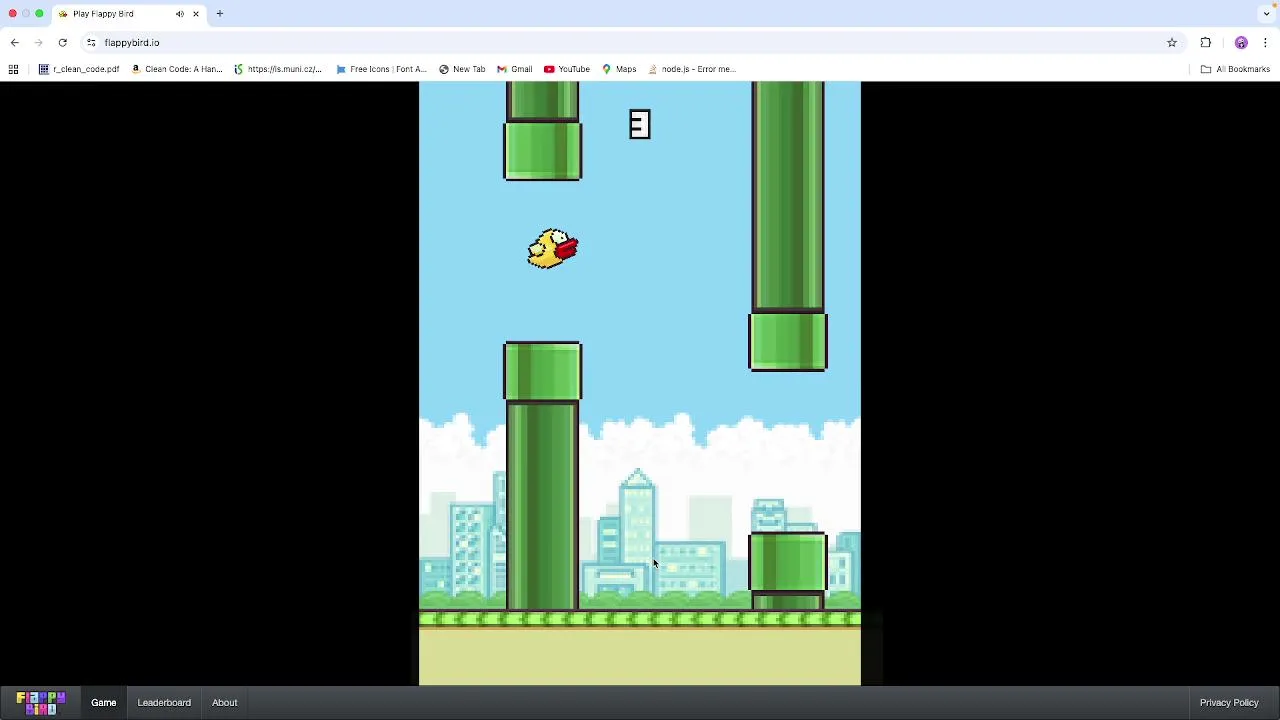Image resolution: width=1280 pixels, height=720 pixels.
Task: Open the Apps grid shortcut
Action: [x=13, y=69]
